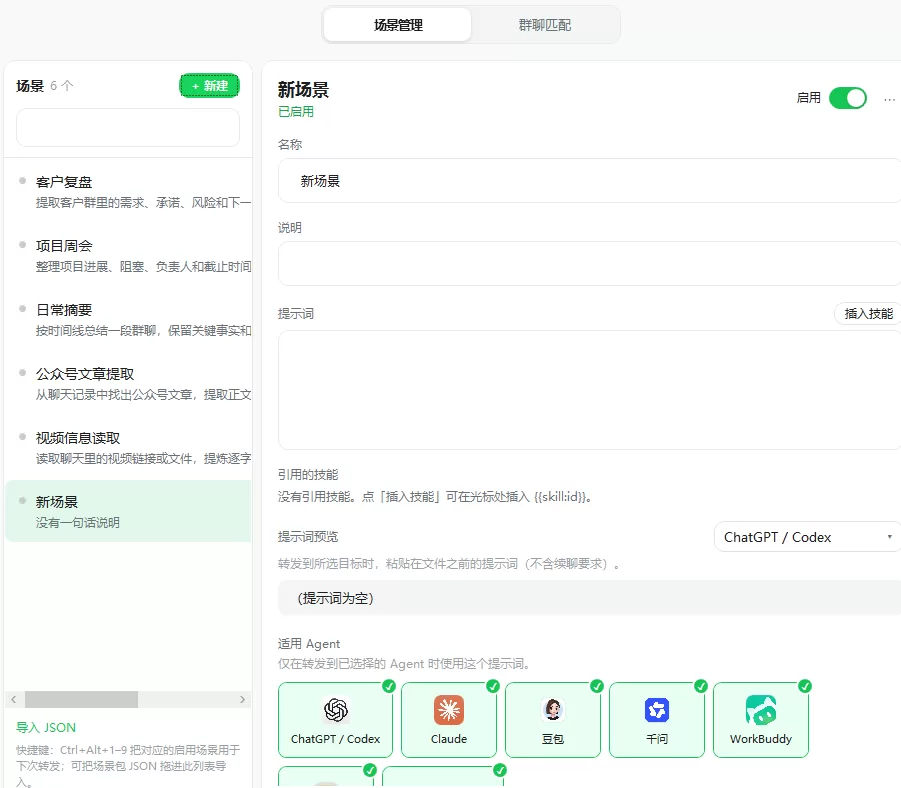Uncheck the Claude agent checkmark
The width and height of the screenshot is (901, 788).
click(493, 686)
